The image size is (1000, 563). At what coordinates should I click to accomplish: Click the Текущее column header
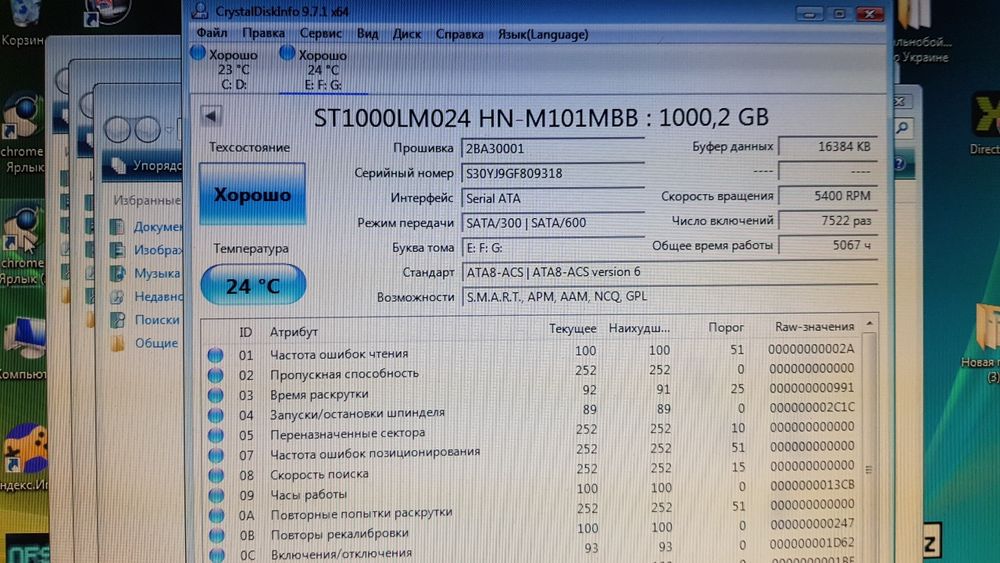(572, 329)
